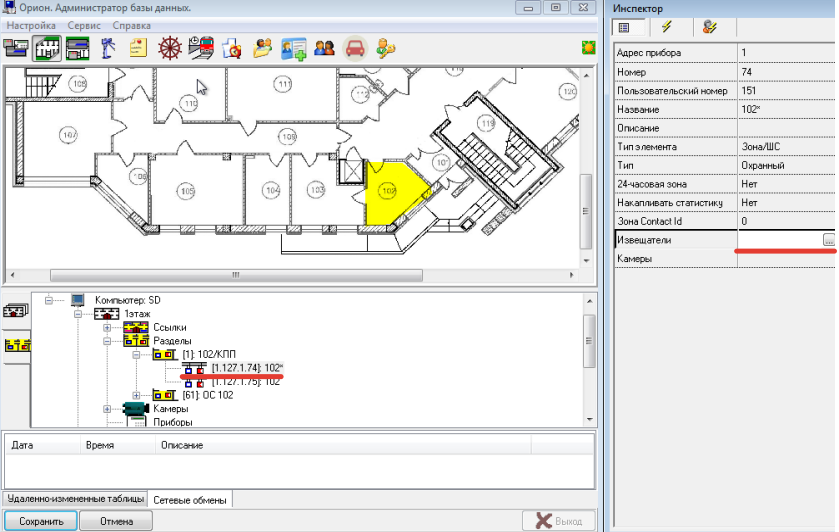This screenshot has height=532, width=839.
Task: Select the floor plans toolbar icon
Action: 46,46
